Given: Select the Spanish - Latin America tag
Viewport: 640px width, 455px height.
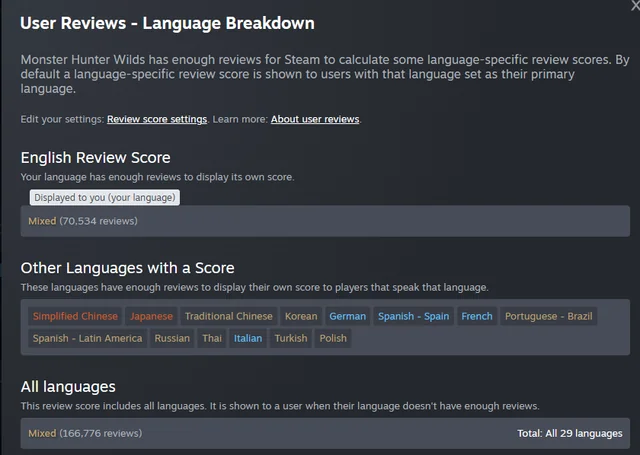Looking at the screenshot, I should tap(87, 338).
